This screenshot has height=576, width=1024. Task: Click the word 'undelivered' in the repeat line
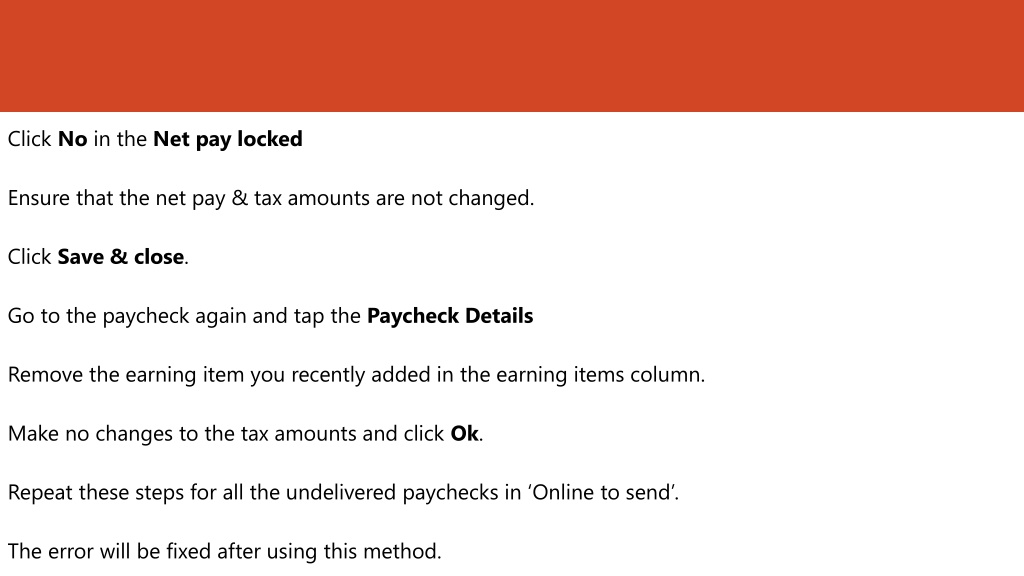pos(341,492)
